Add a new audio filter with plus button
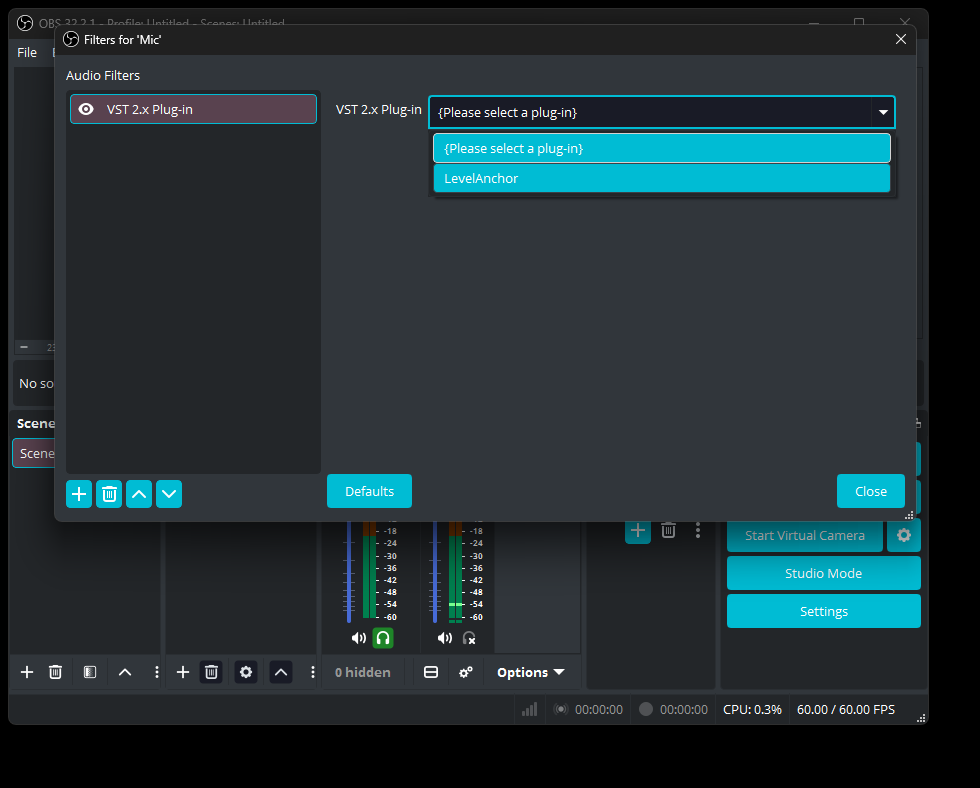The image size is (980, 788). coord(79,494)
